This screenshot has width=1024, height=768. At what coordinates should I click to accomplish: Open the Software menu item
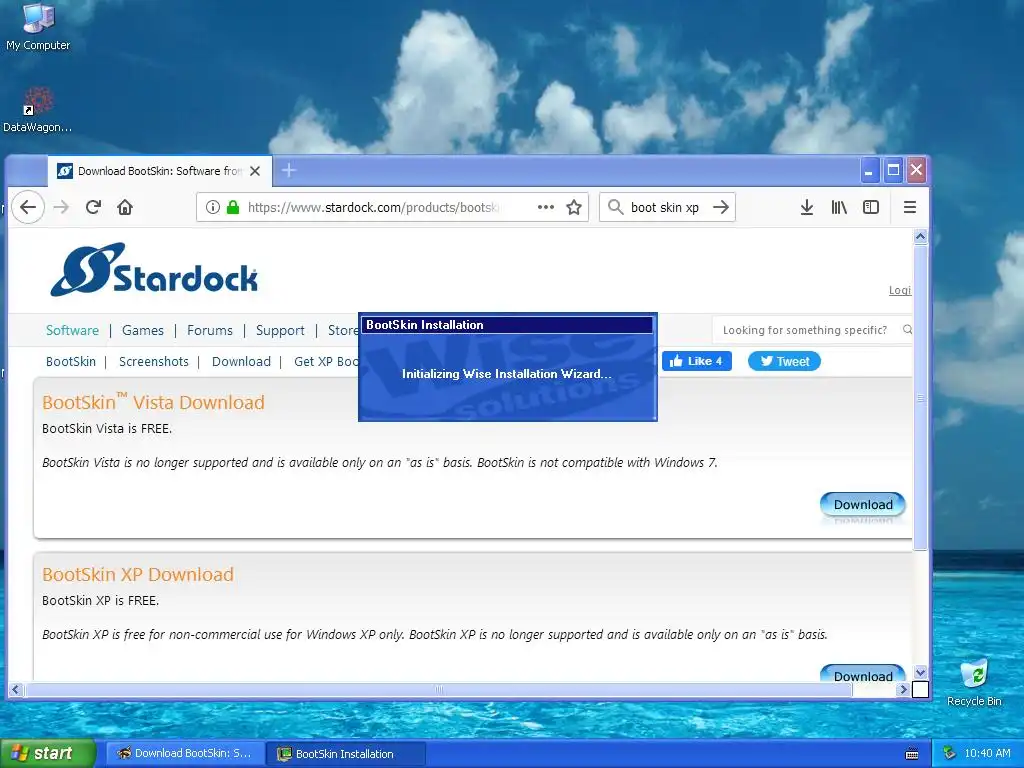(x=72, y=330)
